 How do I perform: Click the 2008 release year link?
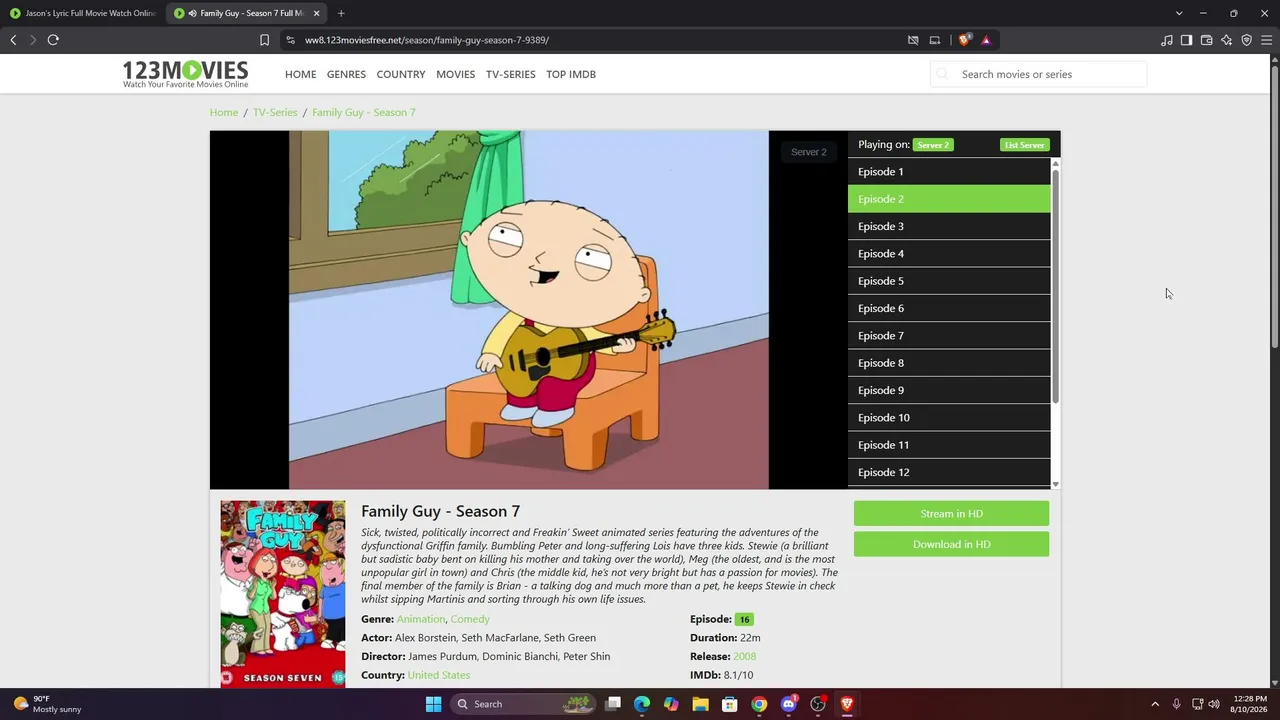tap(744, 656)
